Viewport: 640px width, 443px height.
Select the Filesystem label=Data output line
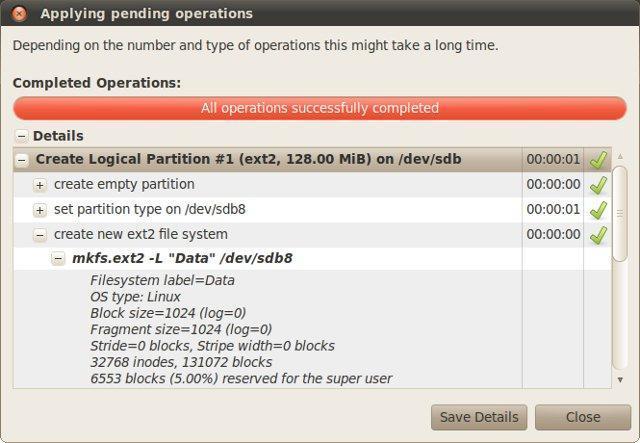(162, 281)
